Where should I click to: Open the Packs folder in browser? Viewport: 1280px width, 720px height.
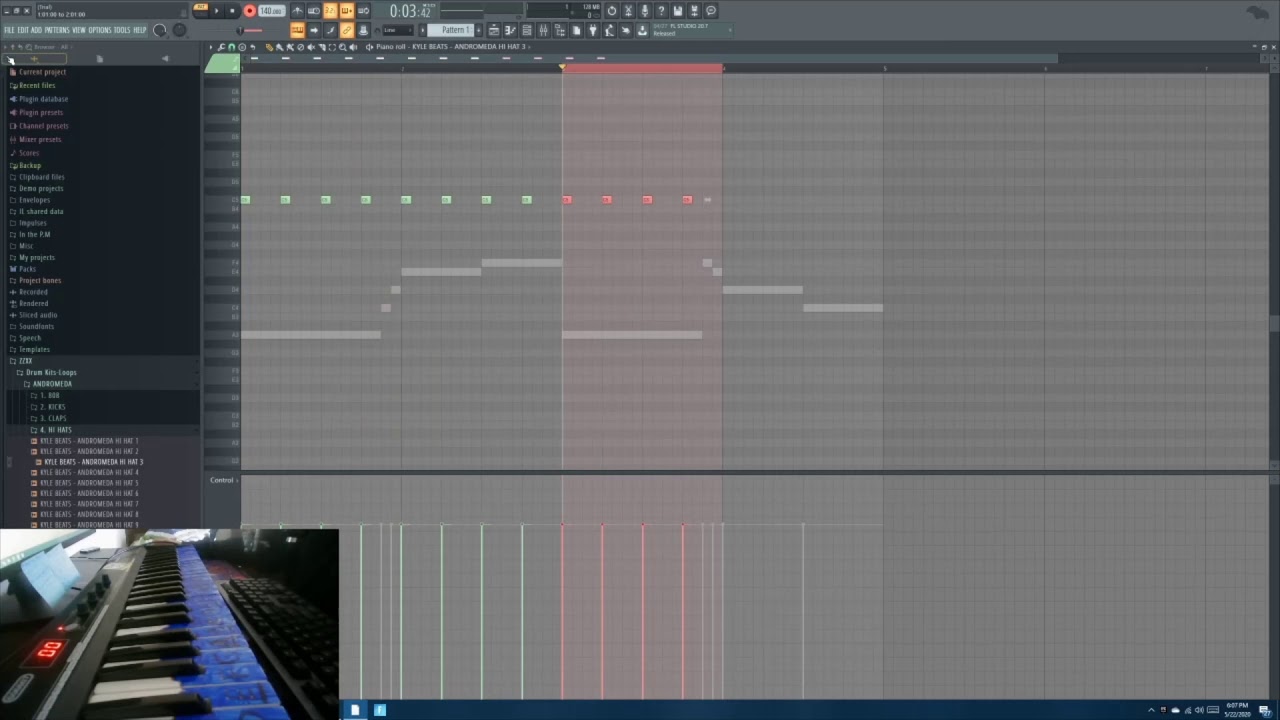coord(26,269)
